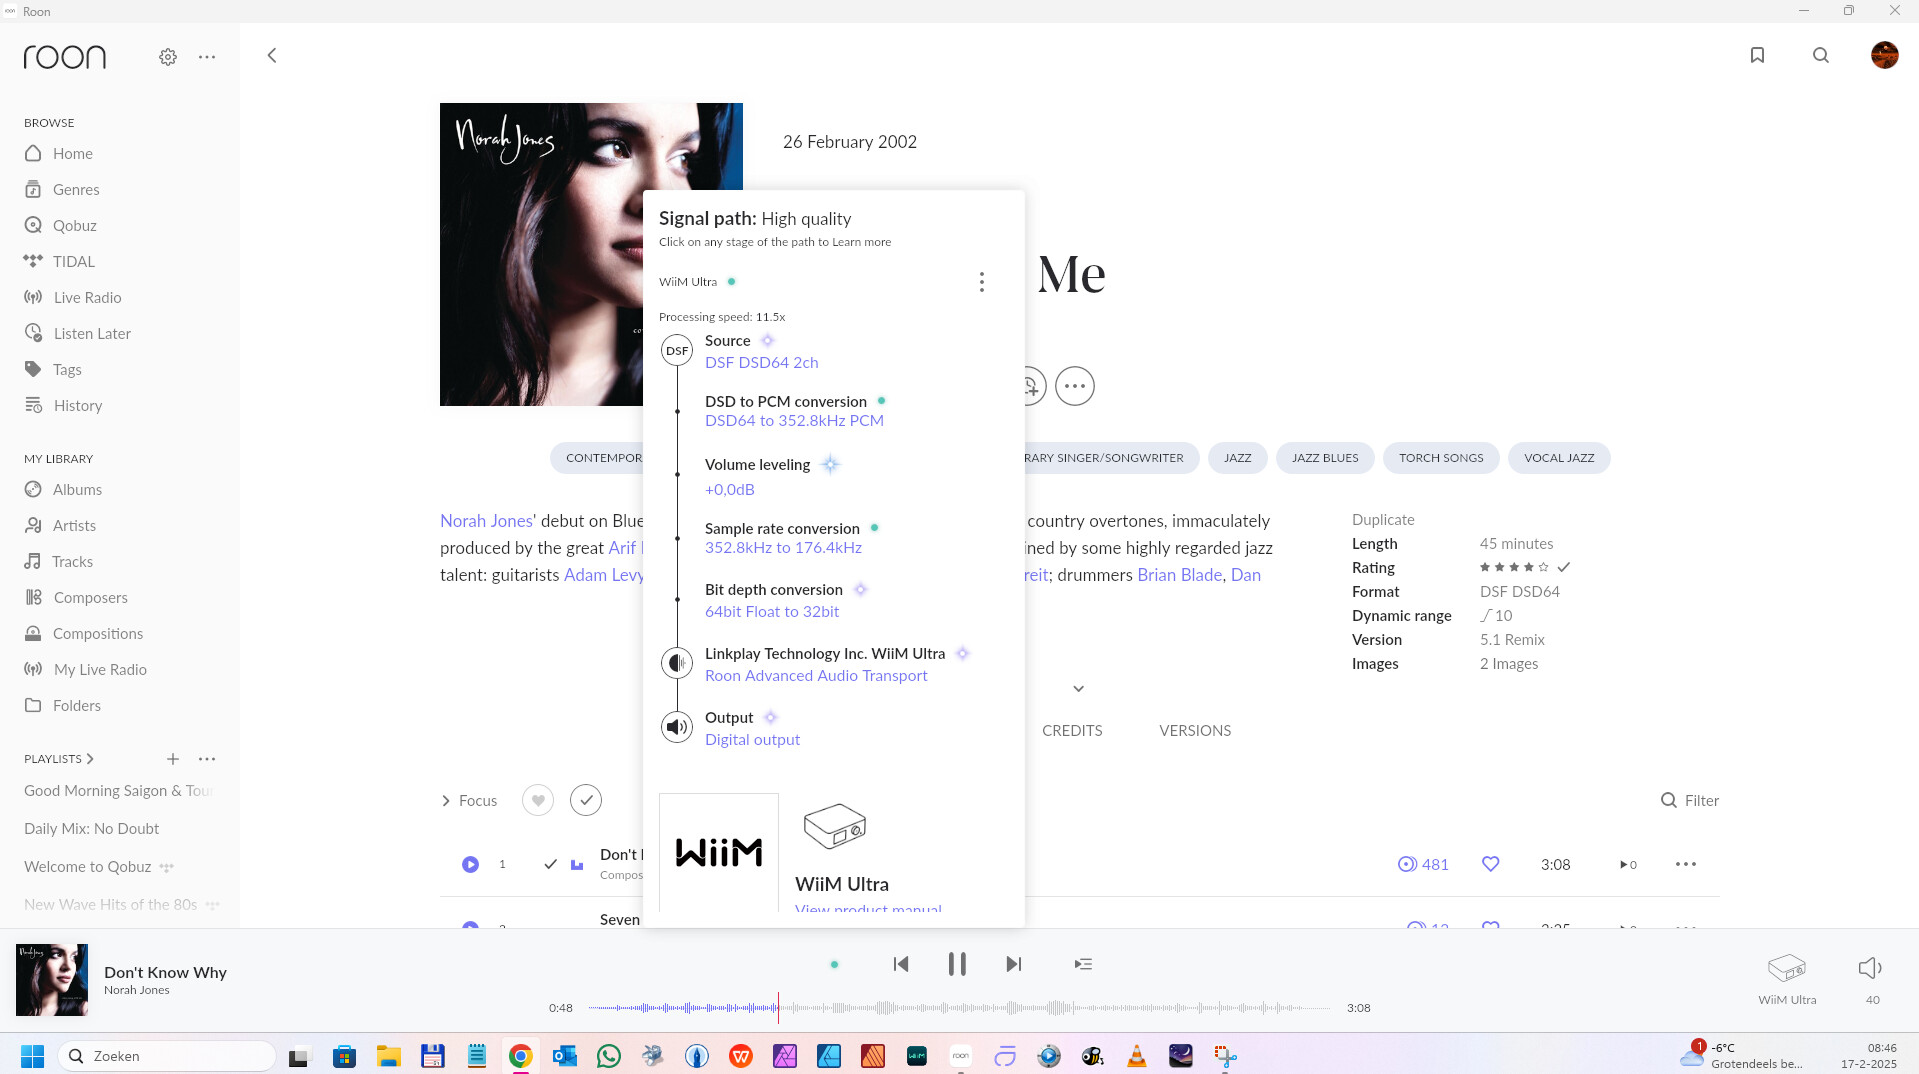Switch to the VERSIONS tab

point(1195,731)
